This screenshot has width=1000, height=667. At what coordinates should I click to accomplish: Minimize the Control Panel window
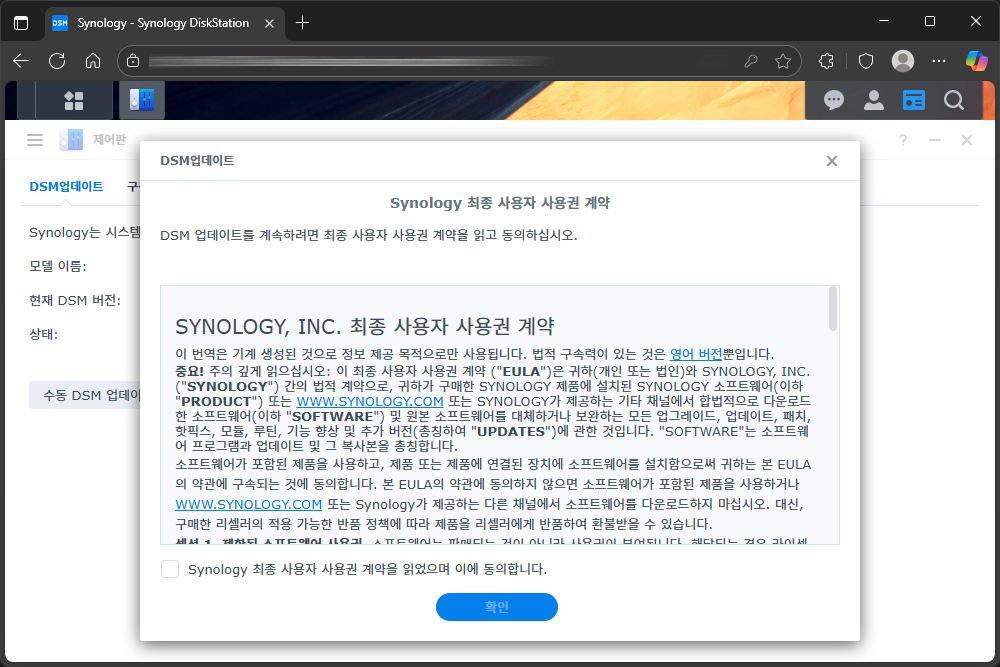click(935, 140)
